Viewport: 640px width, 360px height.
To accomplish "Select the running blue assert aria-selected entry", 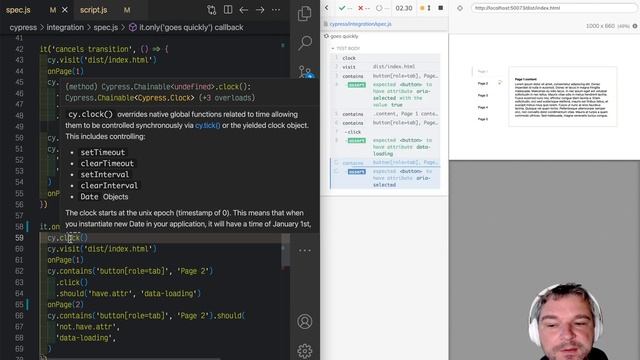I will click(385, 178).
